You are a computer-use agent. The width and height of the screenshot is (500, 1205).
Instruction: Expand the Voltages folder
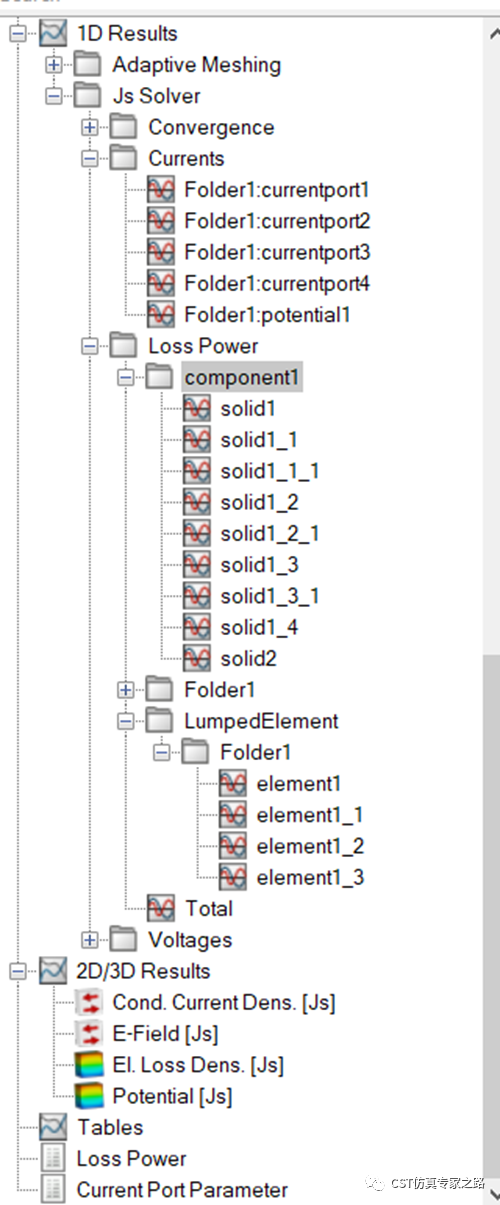tap(90, 940)
